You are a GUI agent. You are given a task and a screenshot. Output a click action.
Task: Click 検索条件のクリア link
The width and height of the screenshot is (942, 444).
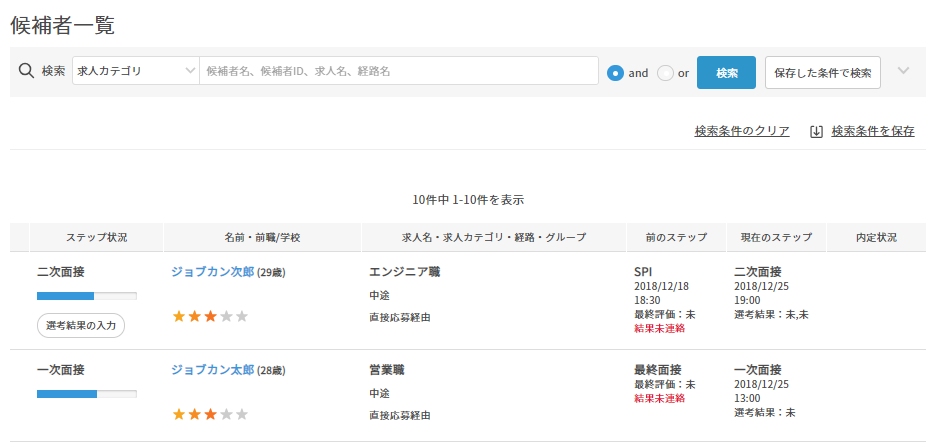tap(742, 131)
